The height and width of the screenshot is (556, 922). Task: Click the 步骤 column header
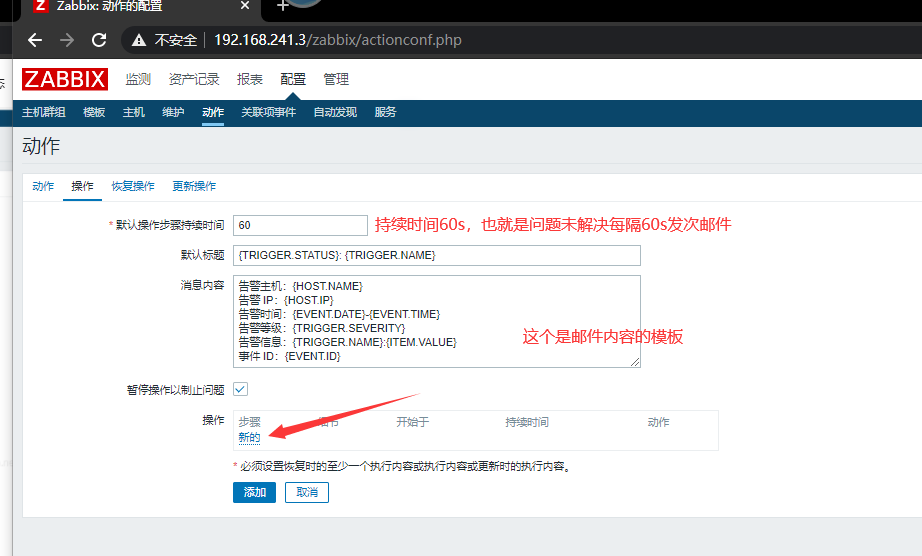249,422
